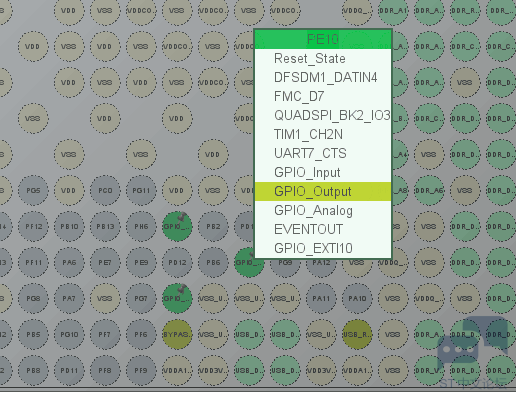
Task: Pick the highlighted GPIO_Output entry
Action: tap(323, 191)
